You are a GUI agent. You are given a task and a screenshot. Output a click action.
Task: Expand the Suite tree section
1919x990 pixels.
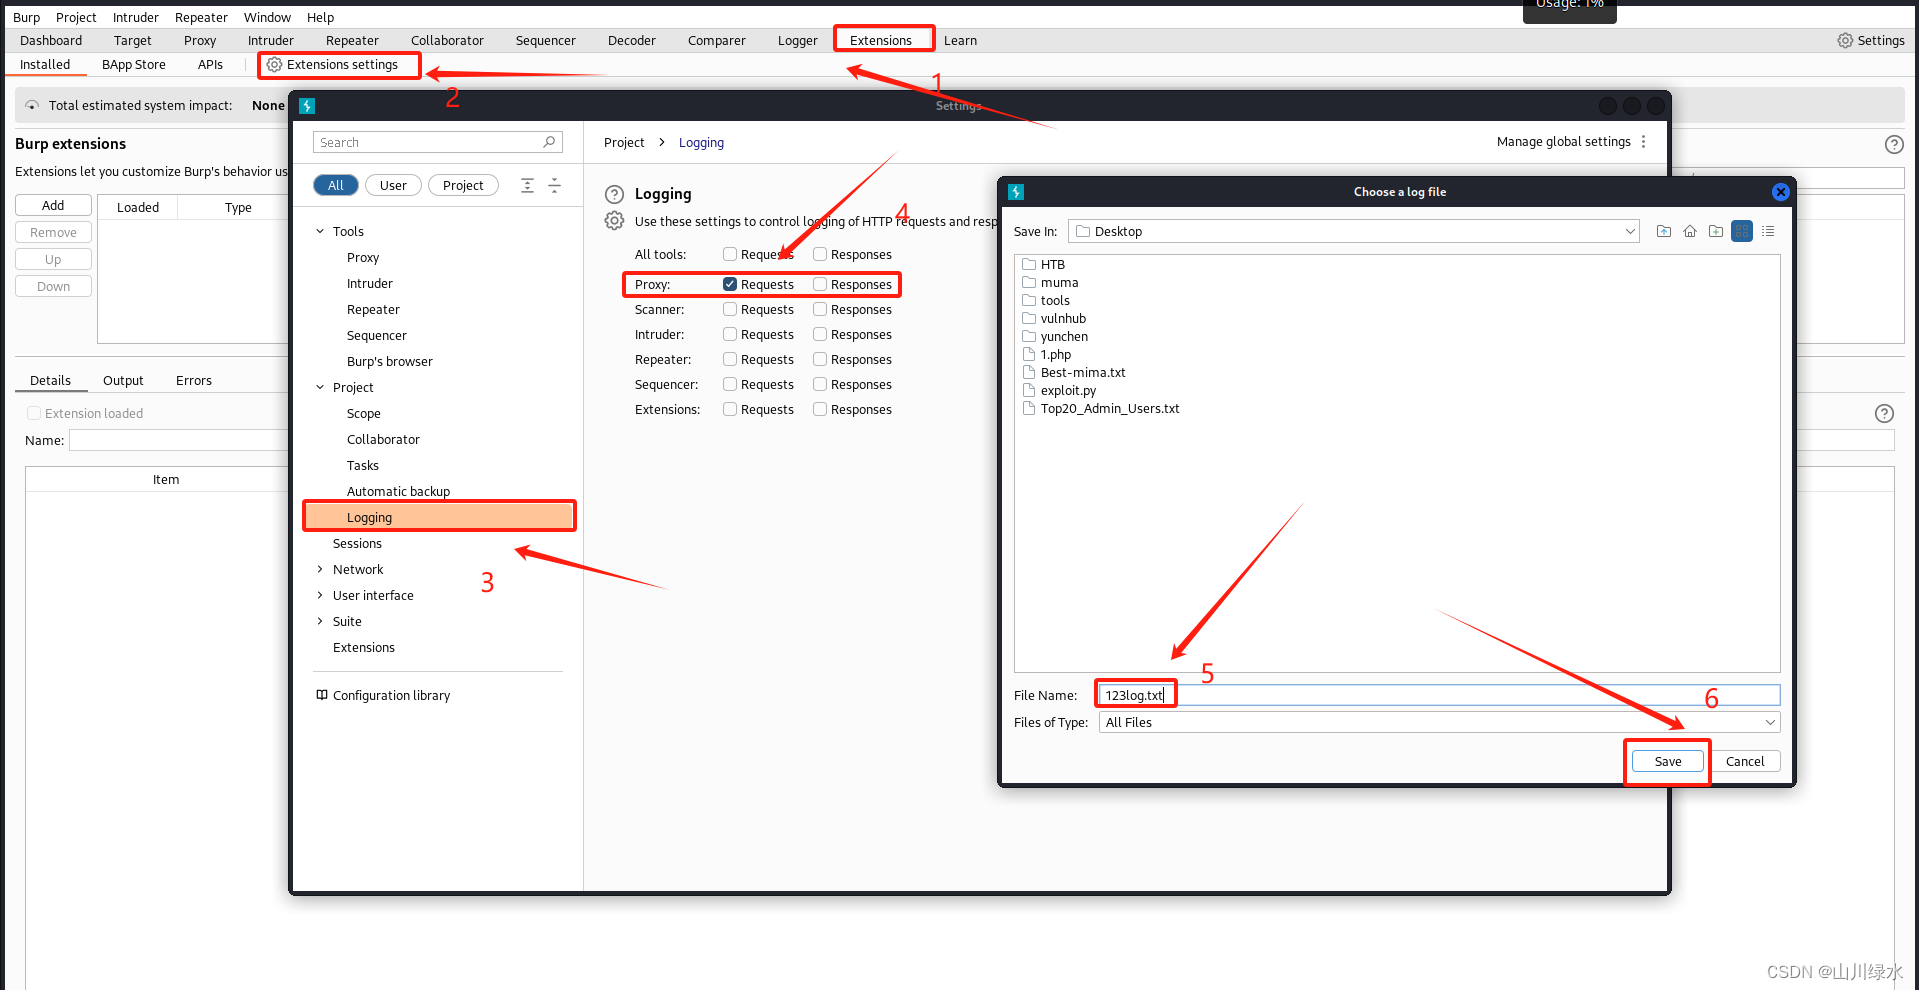tap(320, 621)
